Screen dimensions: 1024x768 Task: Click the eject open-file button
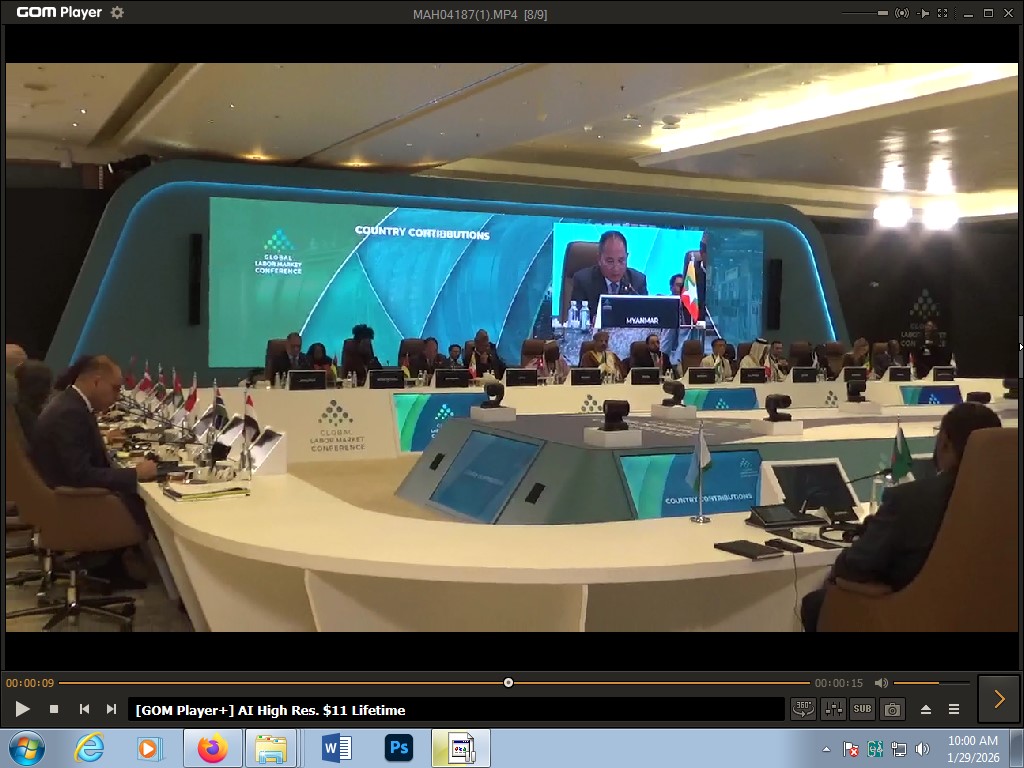click(926, 709)
